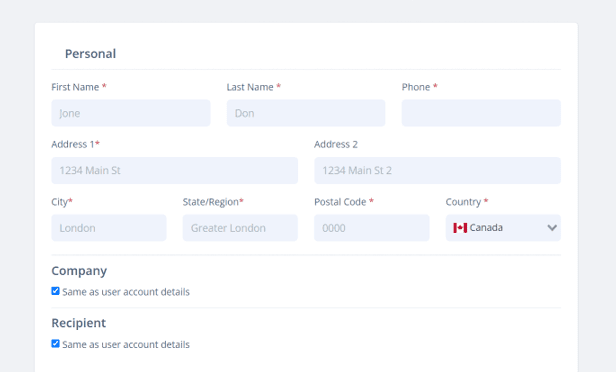Click the Postal Code field

coord(372,228)
